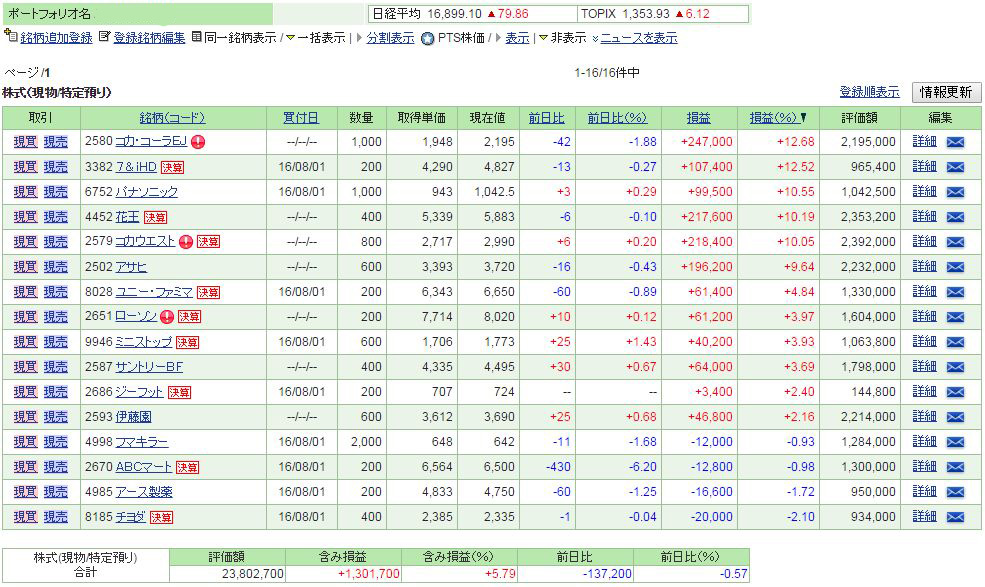Click mail icon in フマキラー row

pyautogui.click(x=955, y=442)
